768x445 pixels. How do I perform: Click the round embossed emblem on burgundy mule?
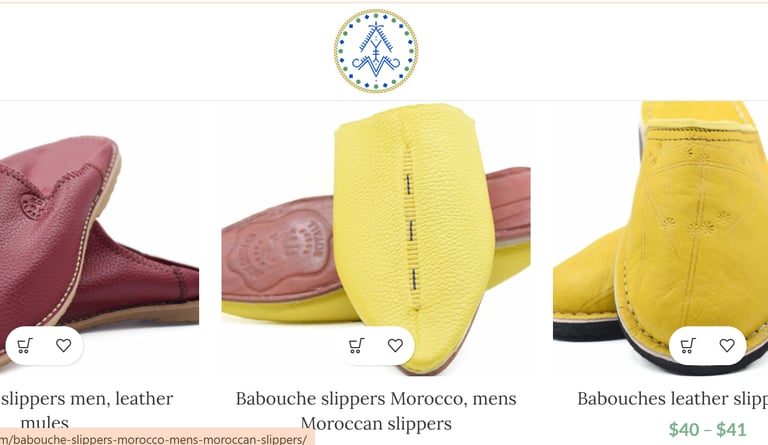point(35,206)
